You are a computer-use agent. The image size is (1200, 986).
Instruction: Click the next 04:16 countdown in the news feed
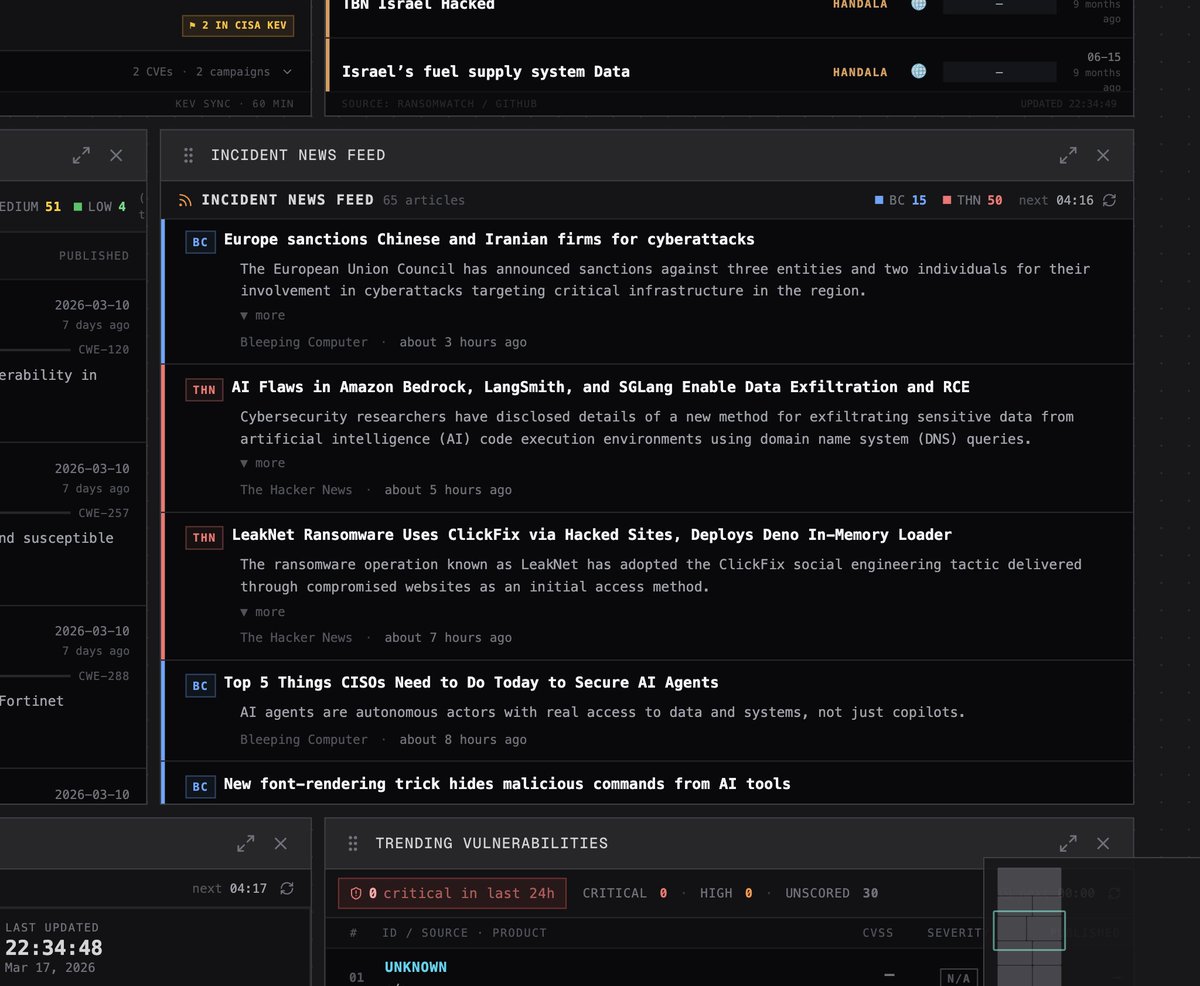[x=1056, y=200]
